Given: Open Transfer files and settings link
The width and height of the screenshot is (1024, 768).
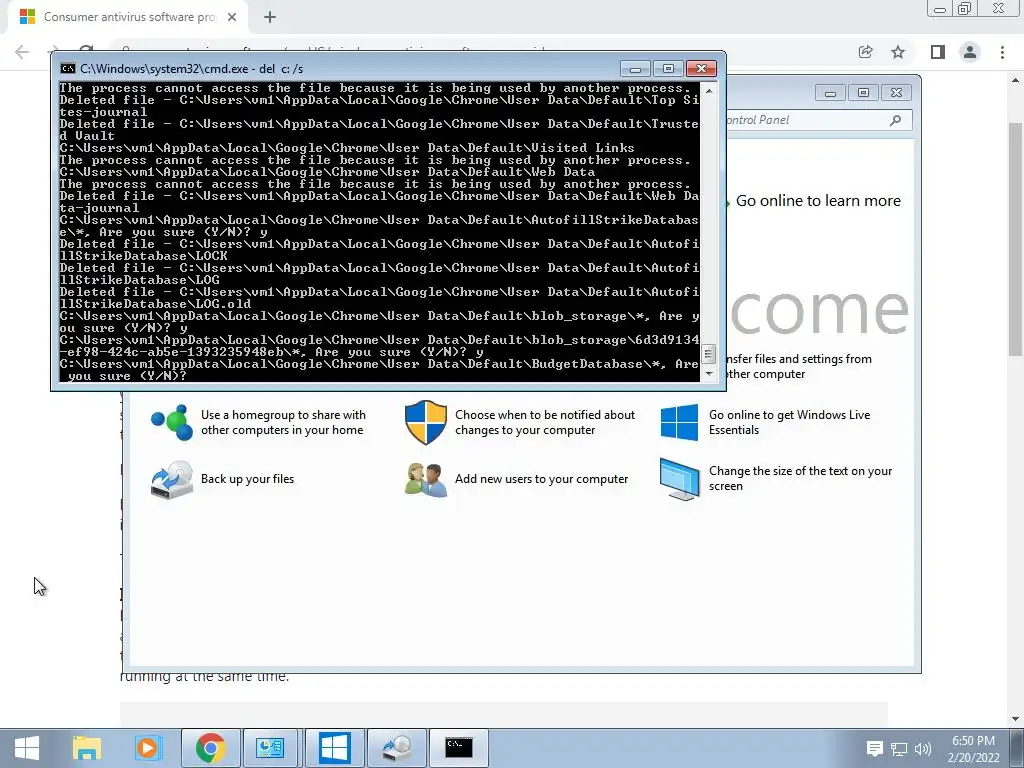Looking at the screenshot, I should 799,366.
